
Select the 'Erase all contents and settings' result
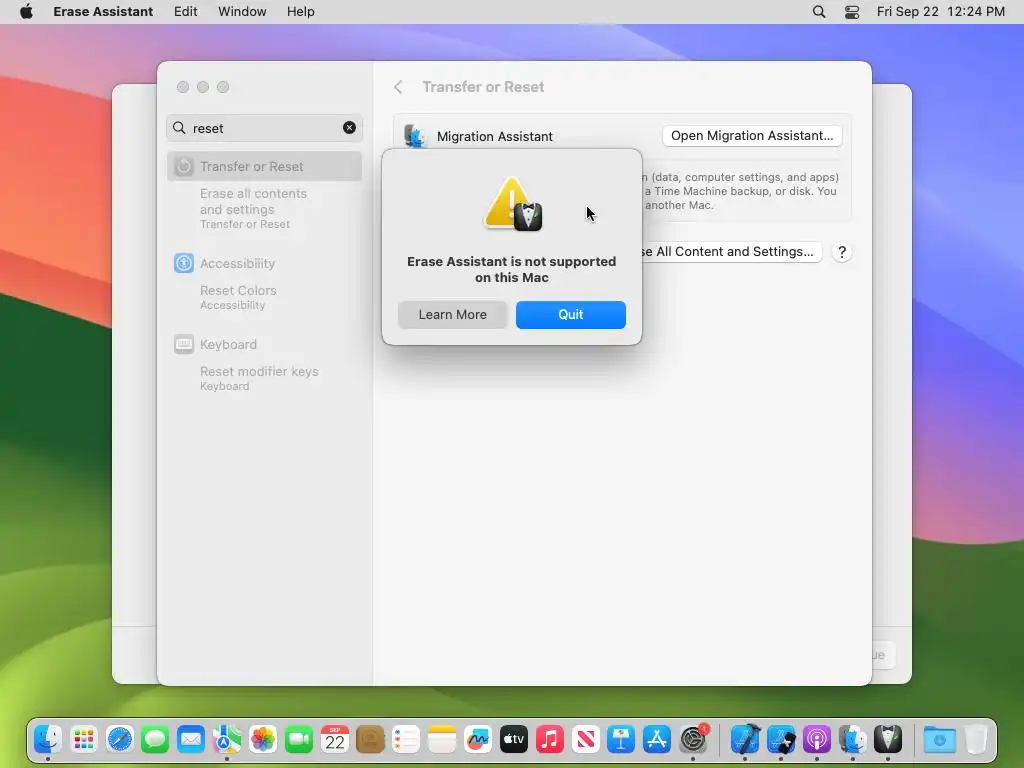point(253,208)
